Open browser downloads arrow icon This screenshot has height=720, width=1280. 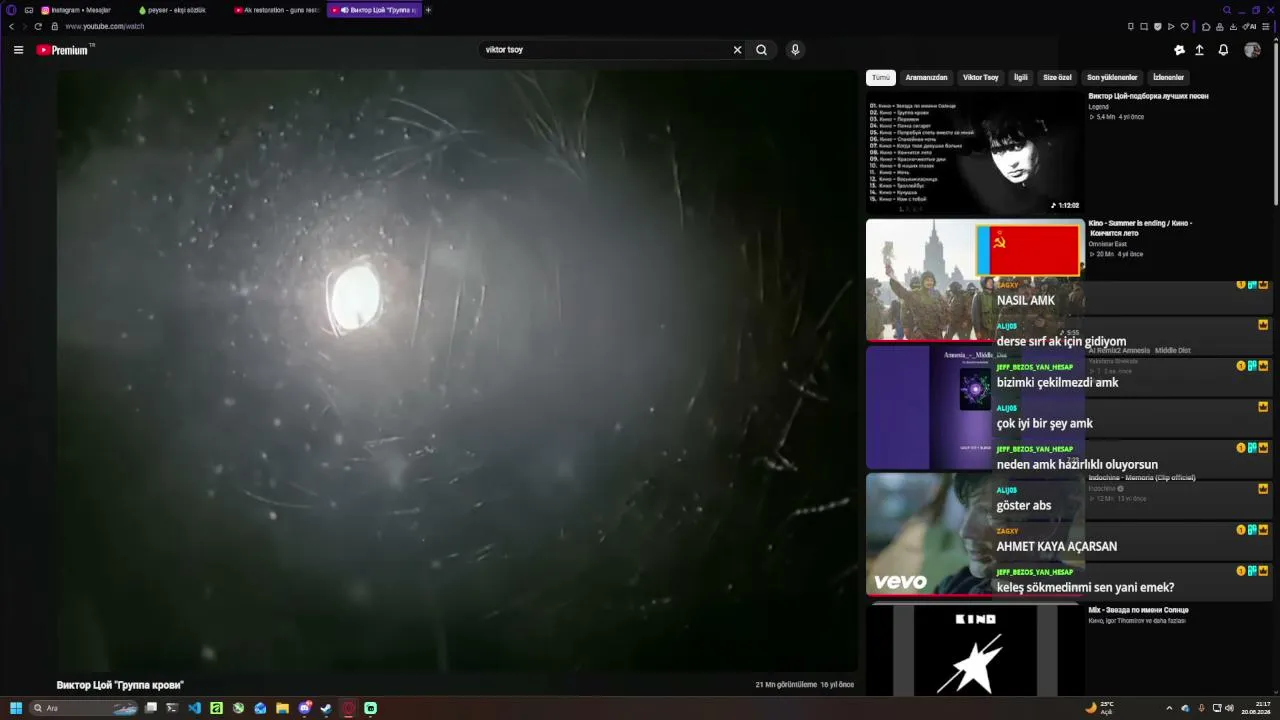pyautogui.click(x=1234, y=26)
